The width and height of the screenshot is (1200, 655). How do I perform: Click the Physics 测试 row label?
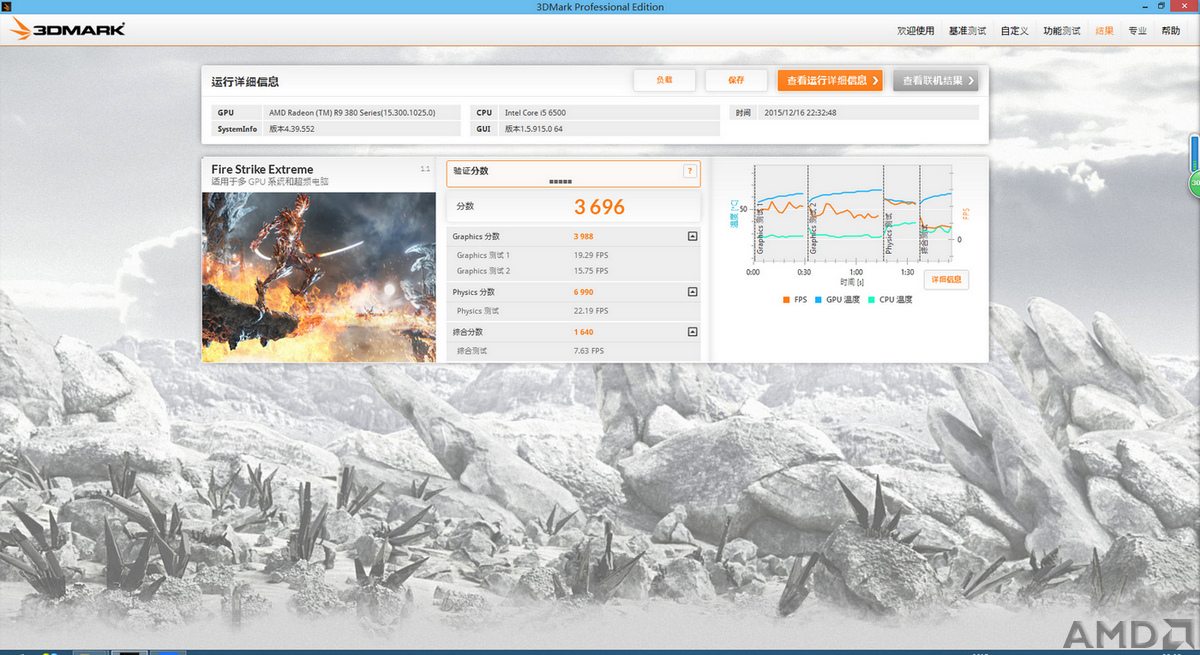point(476,311)
